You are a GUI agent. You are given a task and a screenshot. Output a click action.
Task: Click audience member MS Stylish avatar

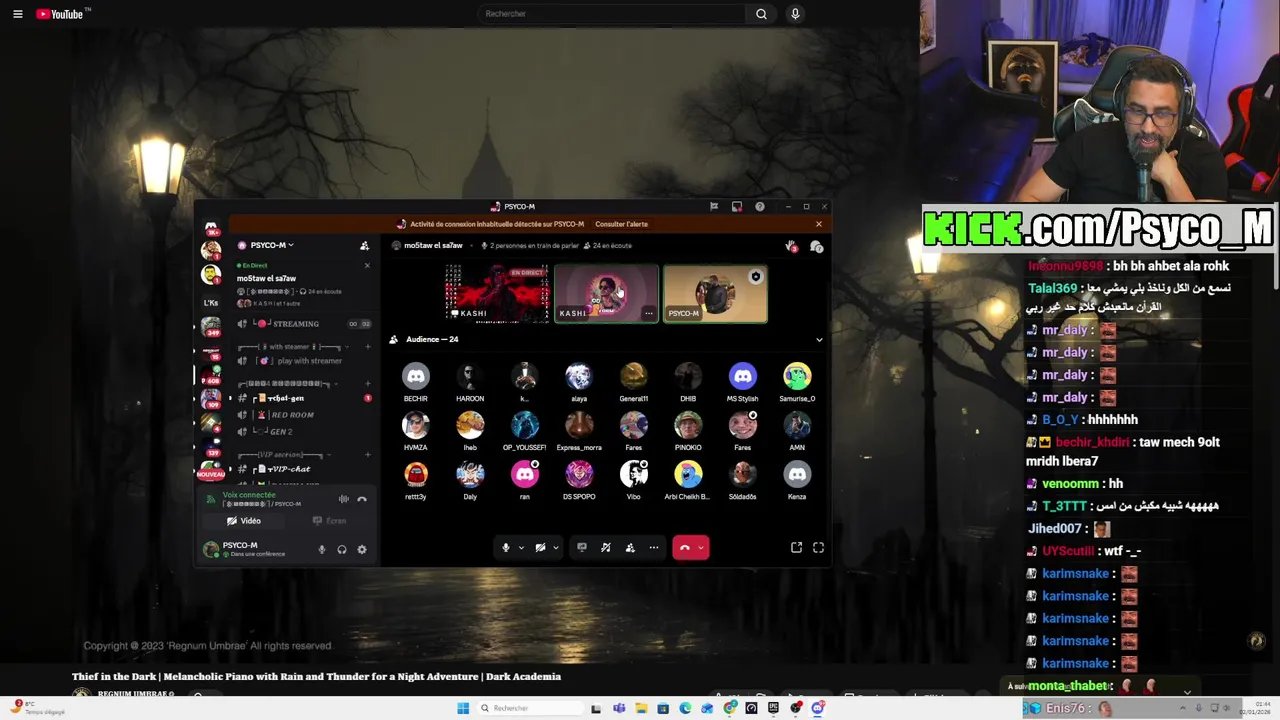click(x=742, y=376)
